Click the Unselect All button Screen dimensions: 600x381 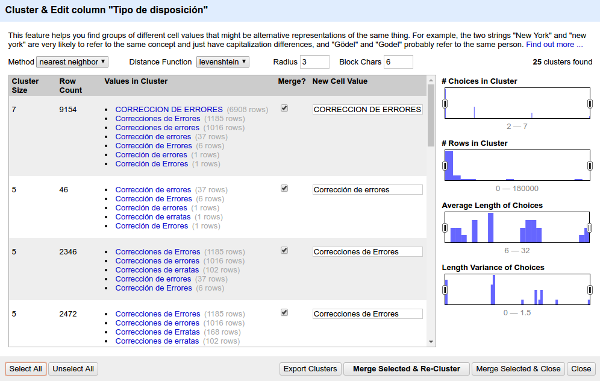tap(73, 369)
